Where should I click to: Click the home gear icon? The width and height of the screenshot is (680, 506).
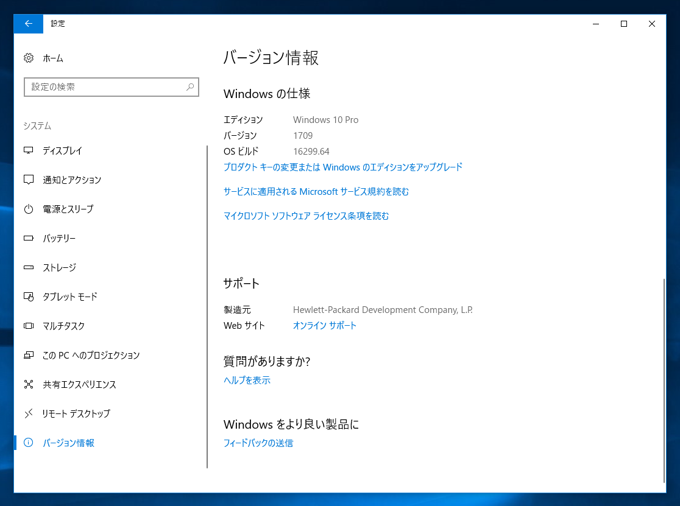[29, 58]
